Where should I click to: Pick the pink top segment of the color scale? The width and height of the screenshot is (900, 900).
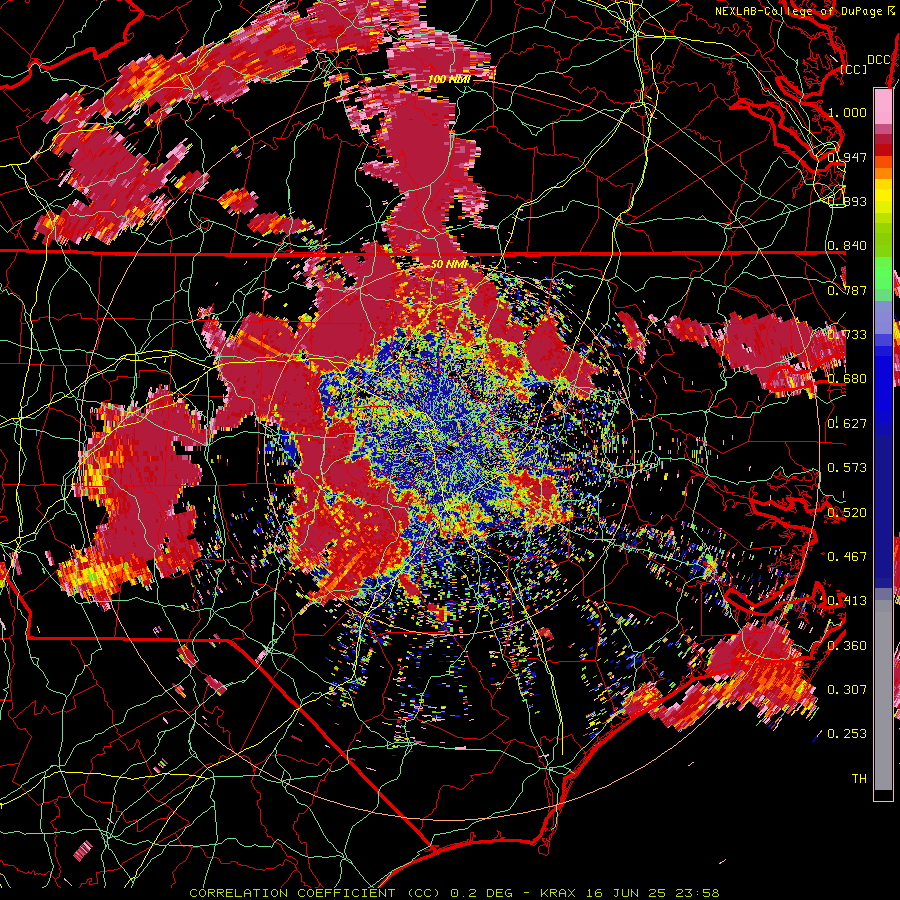(883, 107)
